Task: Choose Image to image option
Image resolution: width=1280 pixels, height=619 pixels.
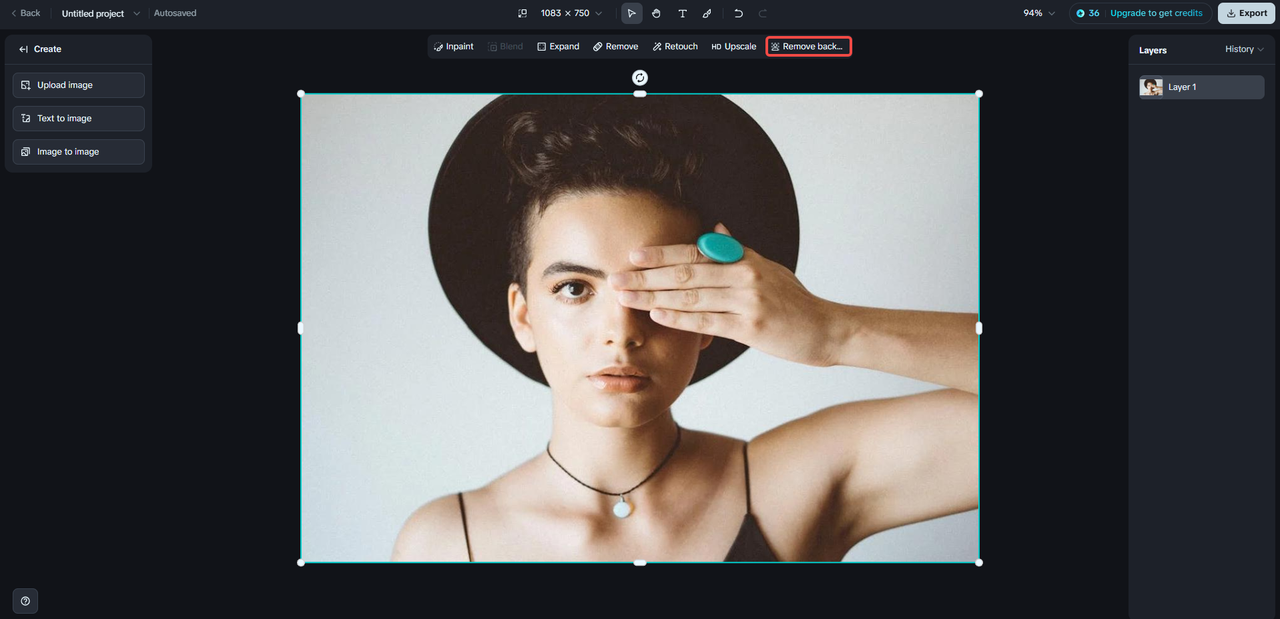Action: [79, 151]
